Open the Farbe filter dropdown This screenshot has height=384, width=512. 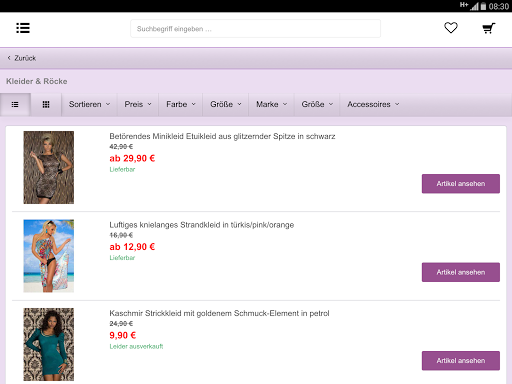[181, 104]
